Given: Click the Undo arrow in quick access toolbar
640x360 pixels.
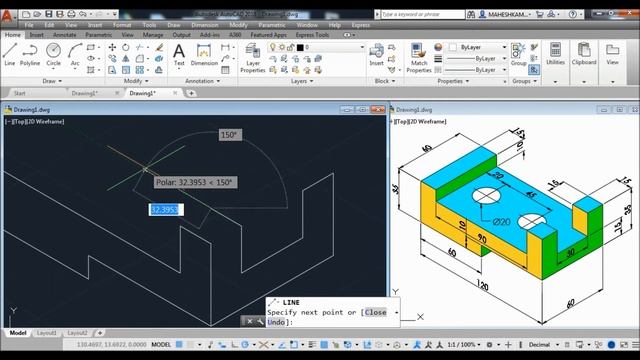Looking at the screenshot, I should pyautogui.click(x=83, y=14).
